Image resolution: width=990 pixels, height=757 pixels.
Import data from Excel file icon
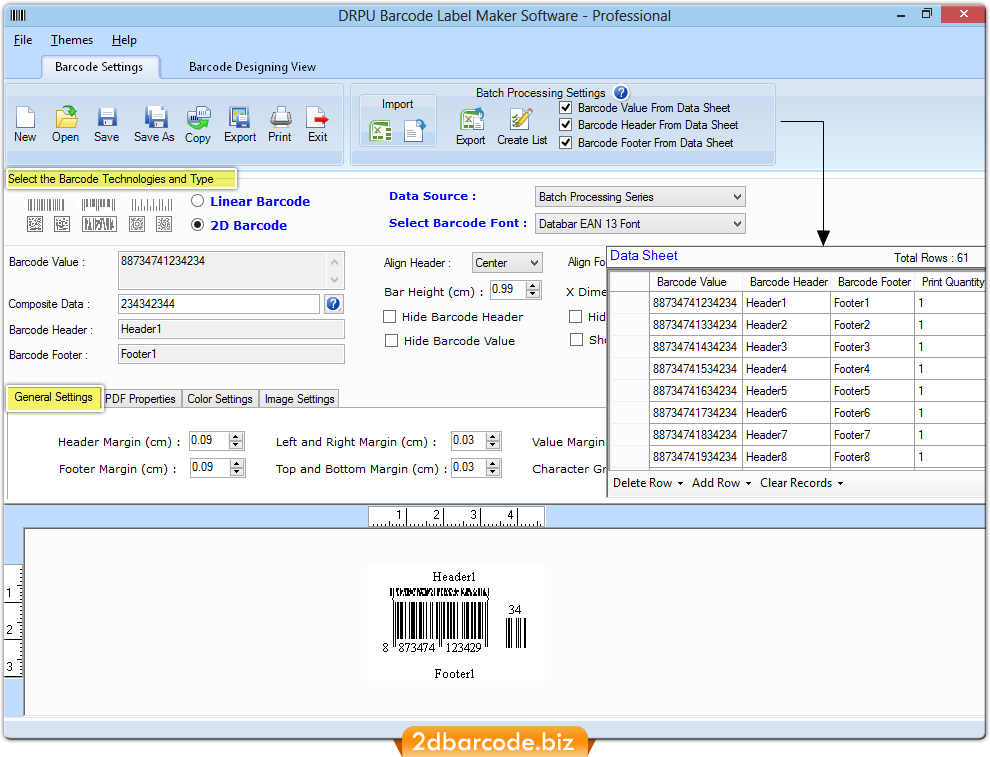380,131
